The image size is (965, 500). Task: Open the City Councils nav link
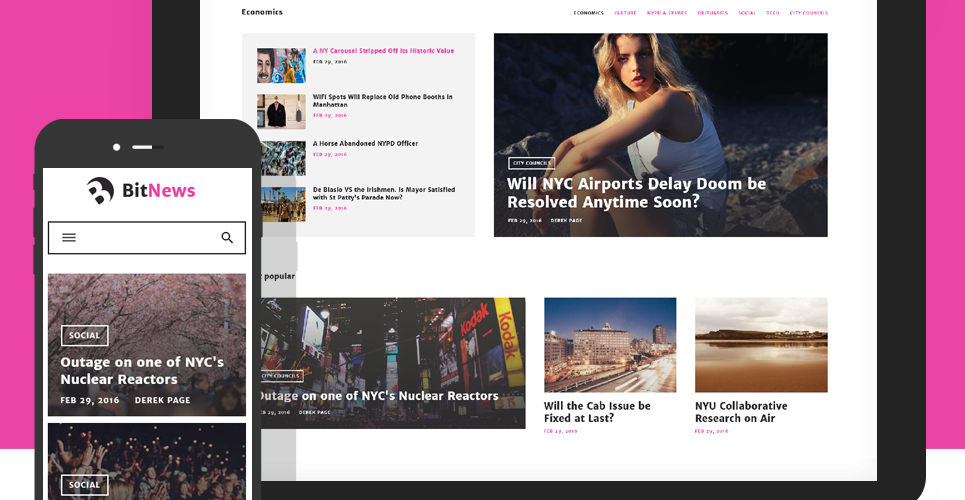pyautogui.click(x=809, y=13)
